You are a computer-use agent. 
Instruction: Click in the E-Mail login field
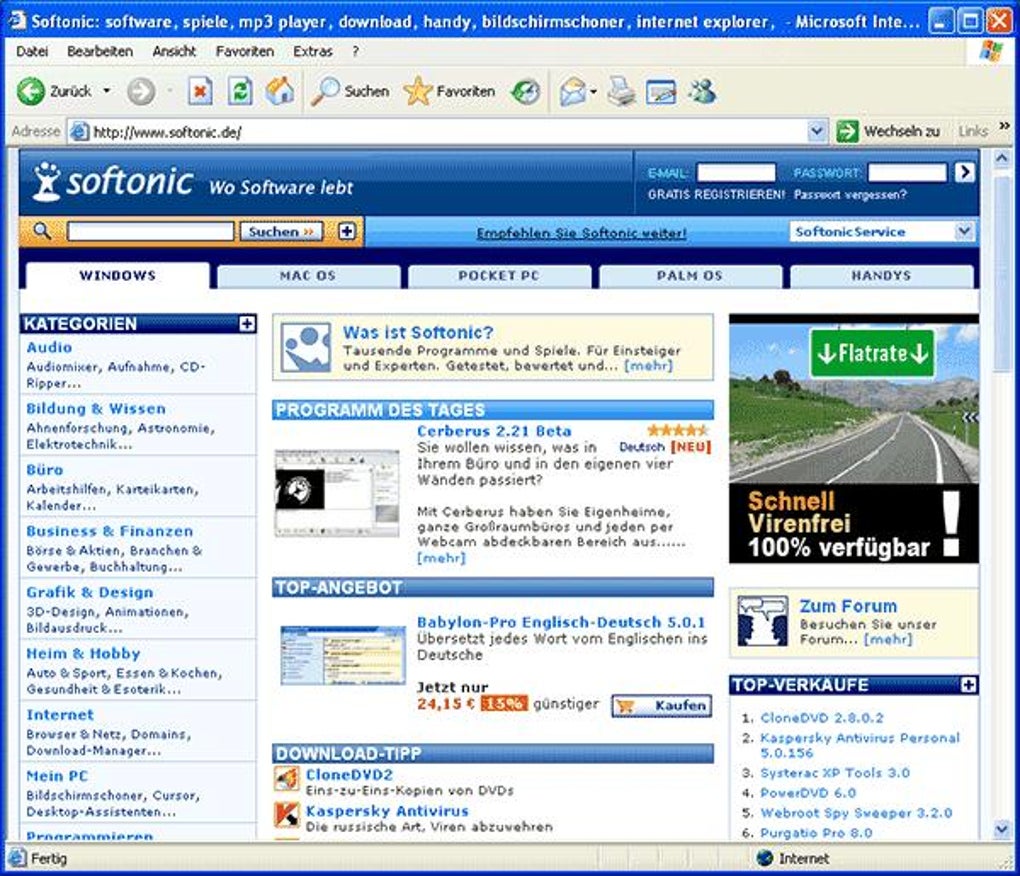point(736,173)
